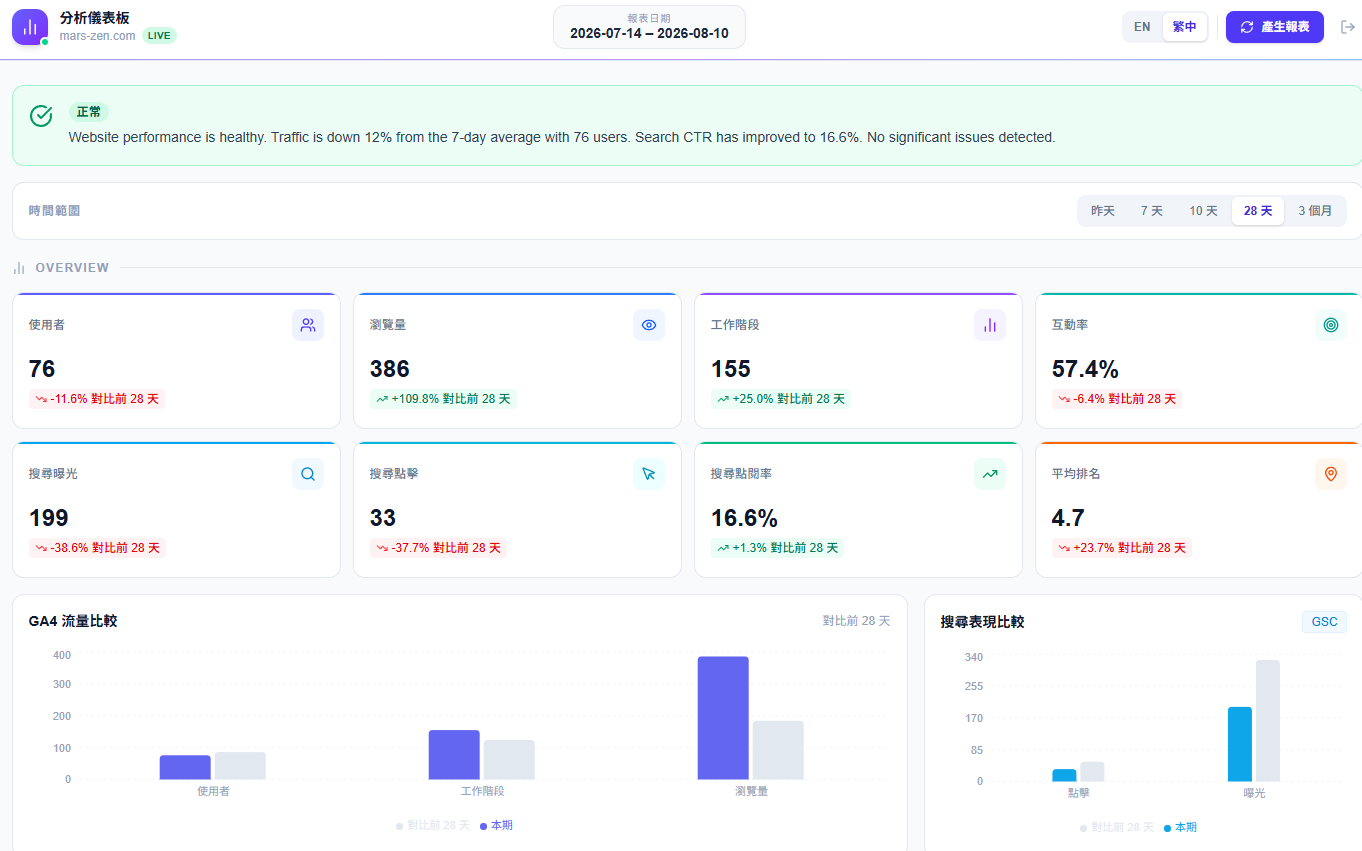Screen dimensions: 1362x851
Task: Click the cursor icon on 搜尋點擊 card
Action: [x=649, y=474]
